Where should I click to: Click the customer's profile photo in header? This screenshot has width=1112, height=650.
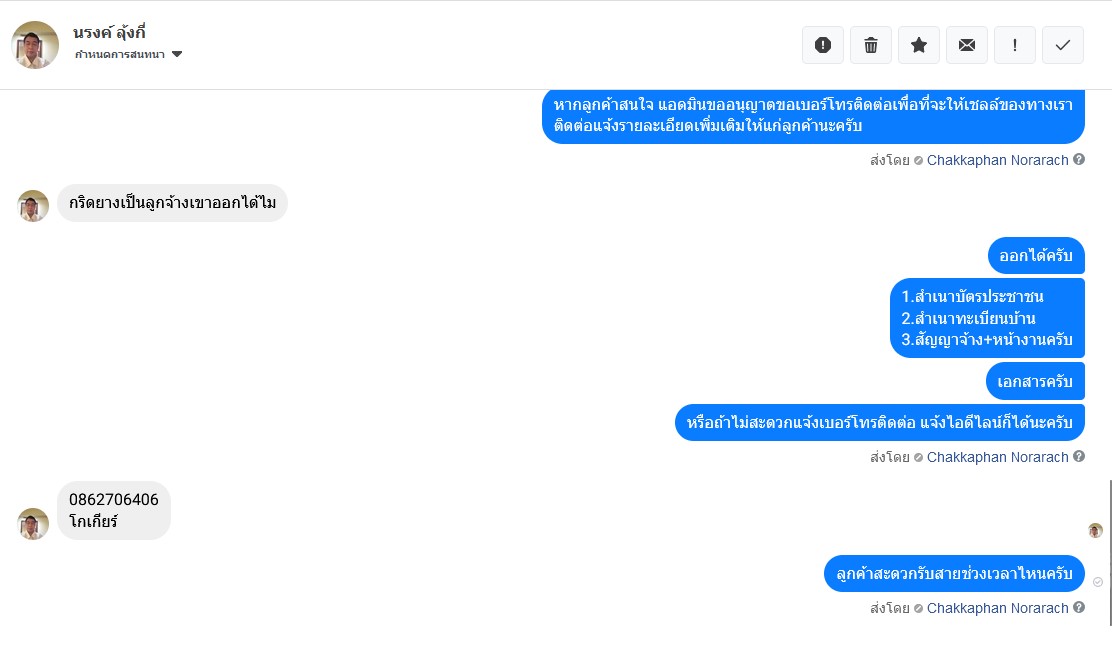(x=35, y=45)
